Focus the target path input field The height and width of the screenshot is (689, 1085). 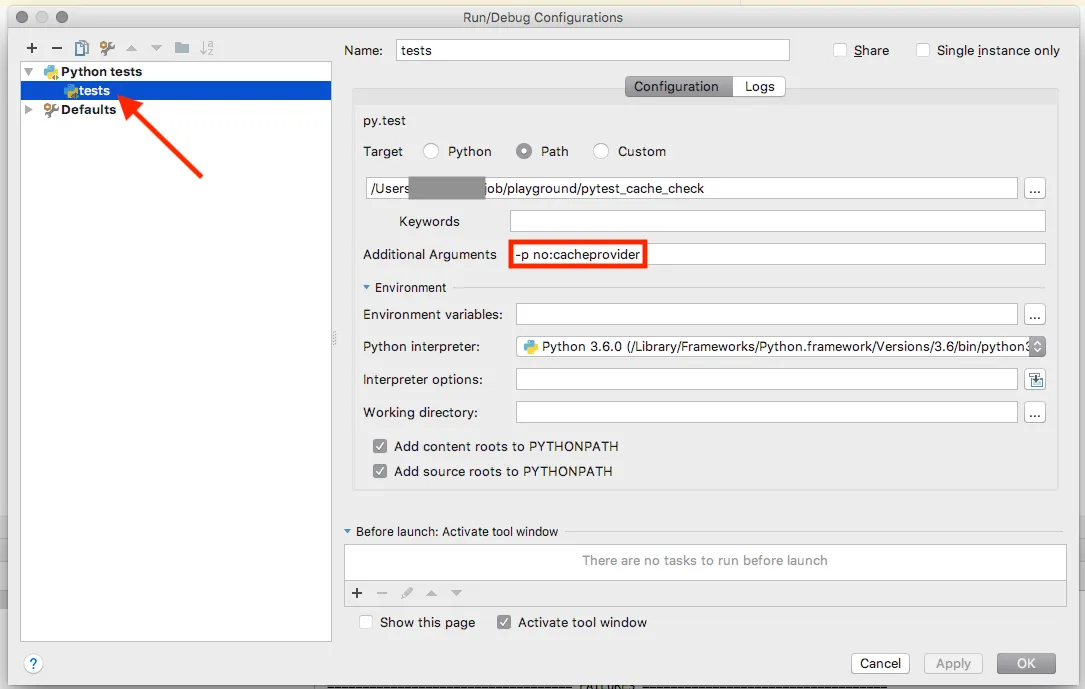691,188
